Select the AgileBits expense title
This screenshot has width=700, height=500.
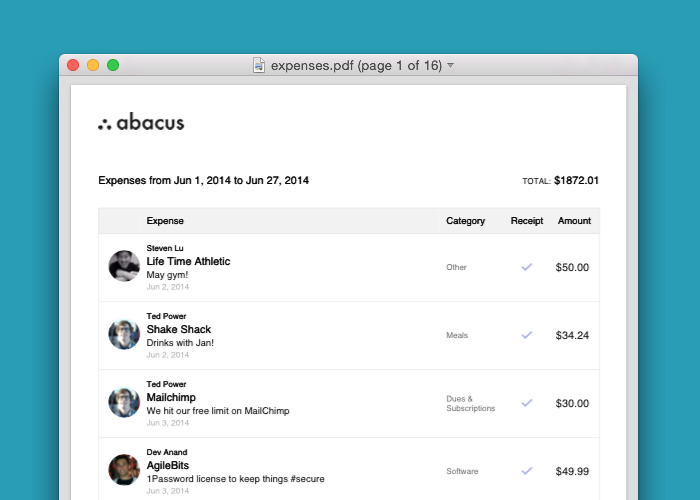tap(168, 465)
